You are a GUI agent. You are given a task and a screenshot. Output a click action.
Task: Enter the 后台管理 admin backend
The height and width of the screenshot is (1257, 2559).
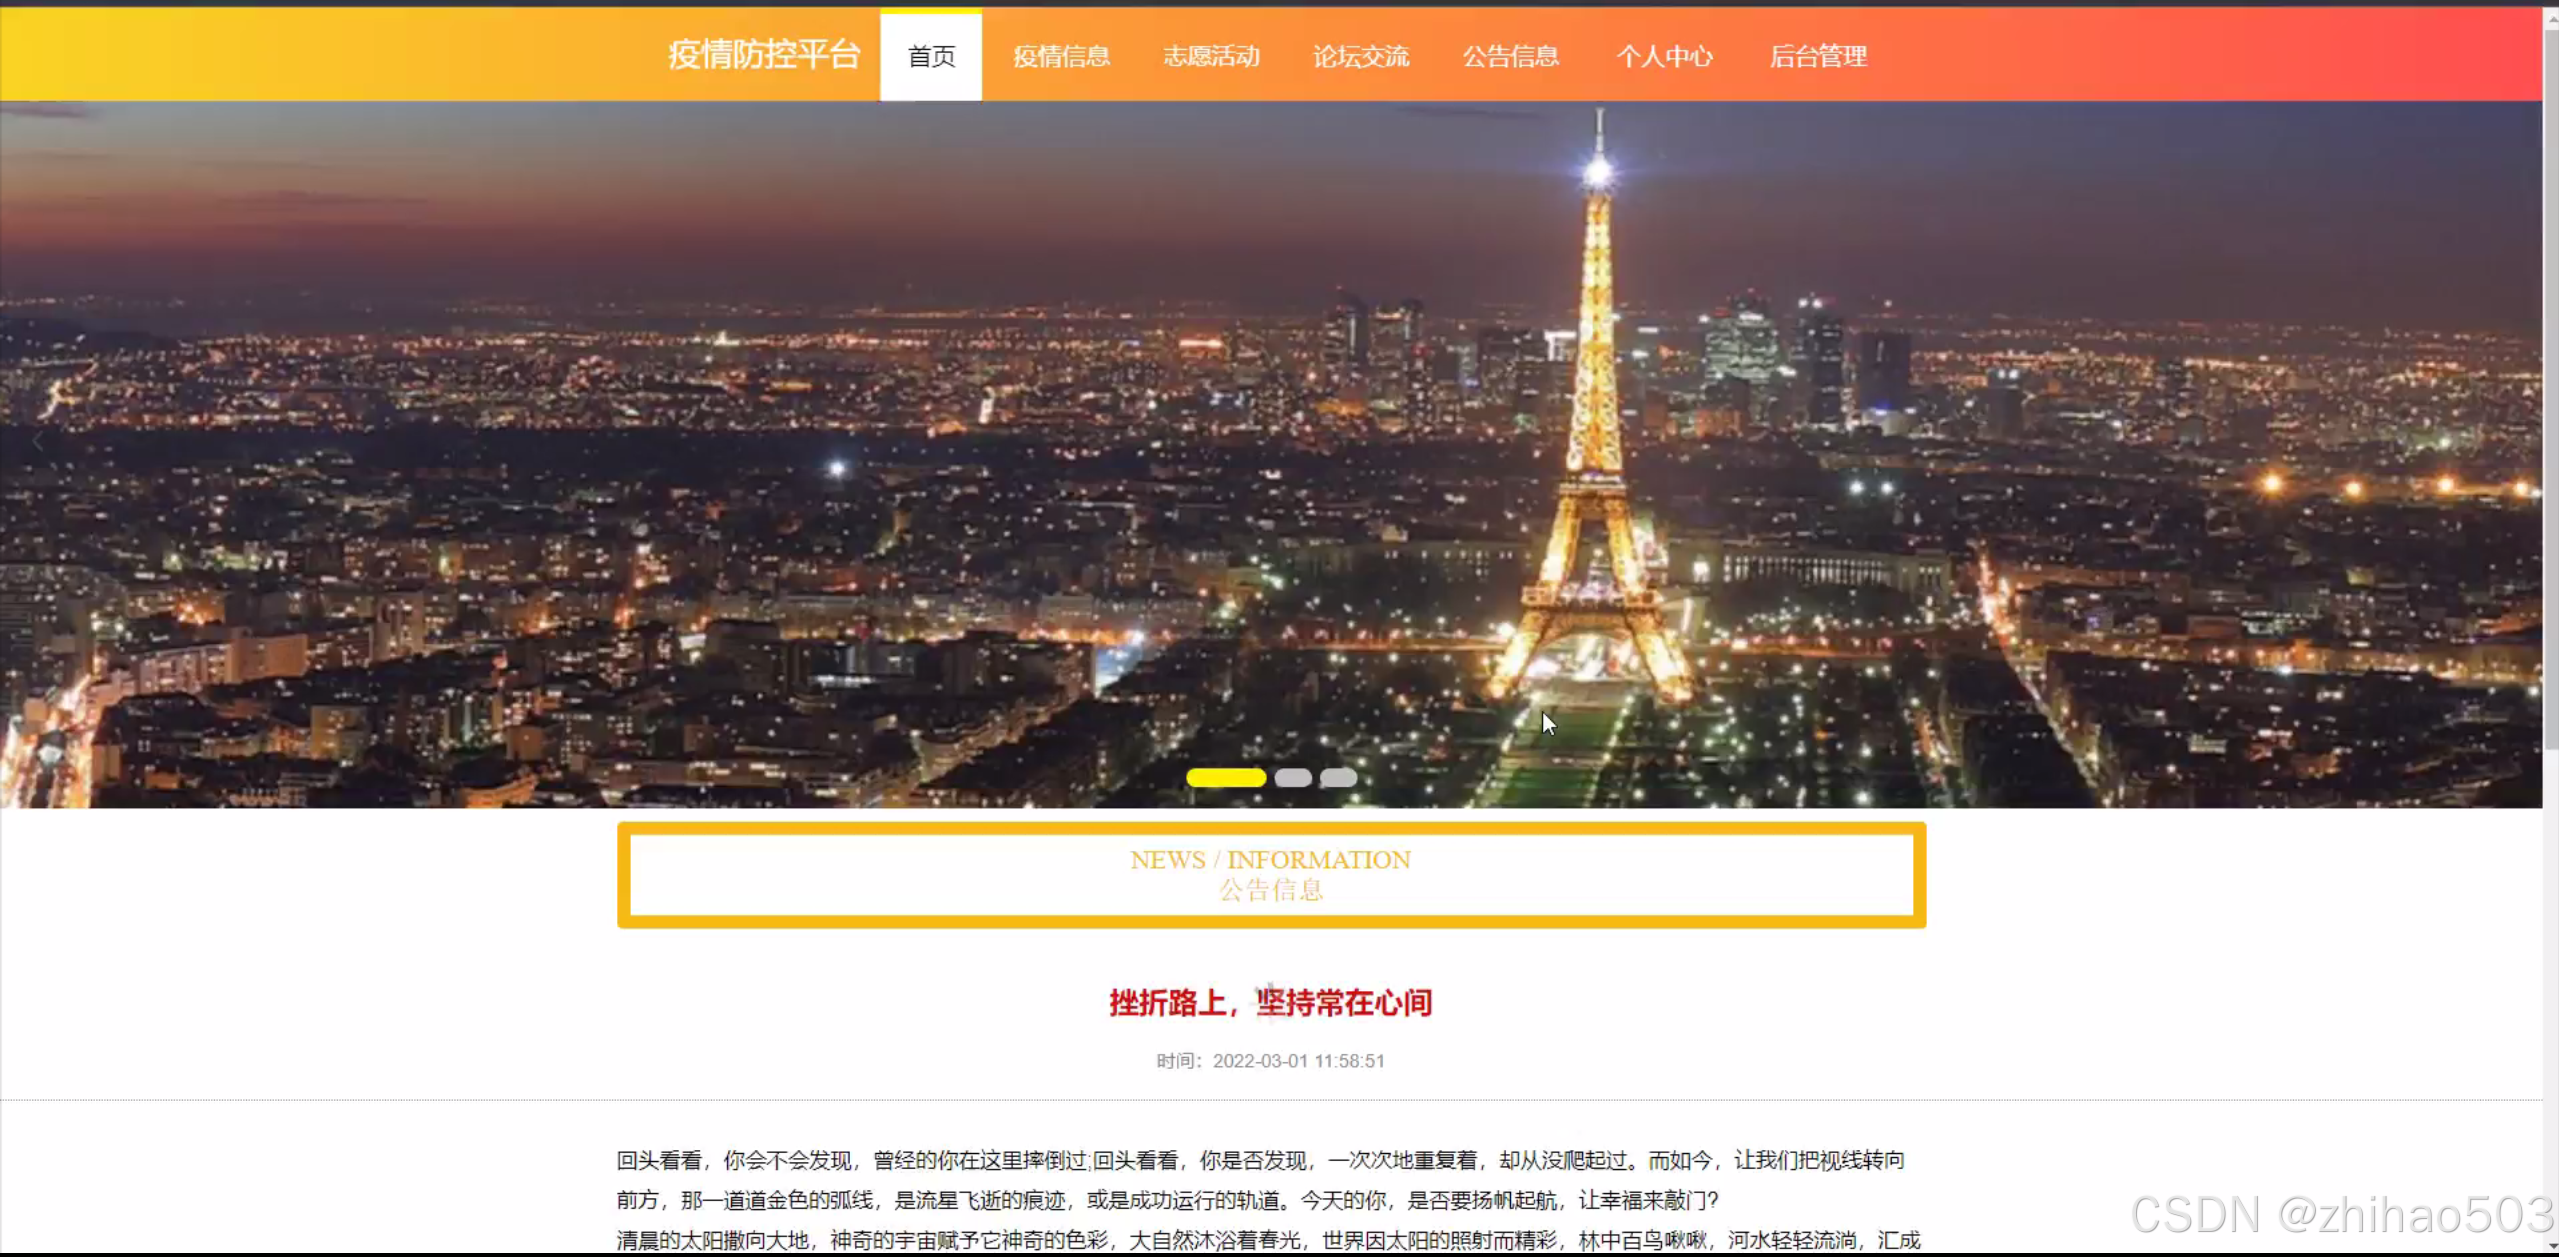[x=1818, y=56]
